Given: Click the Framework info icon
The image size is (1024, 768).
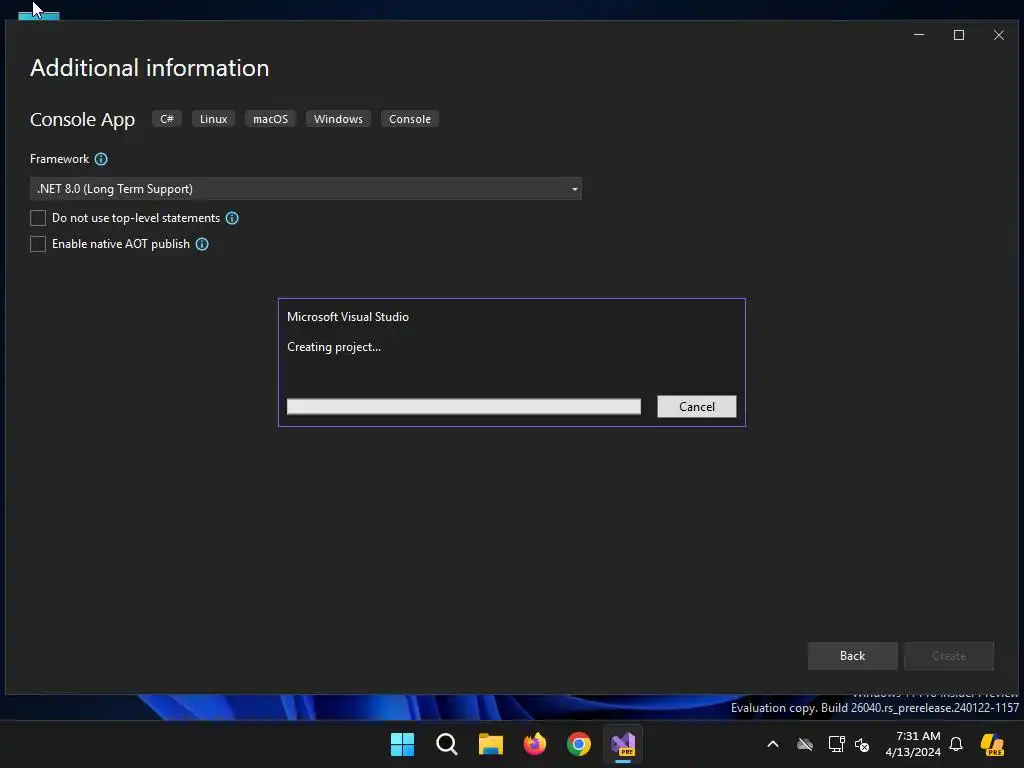Looking at the screenshot, I should tap(101, 159).
